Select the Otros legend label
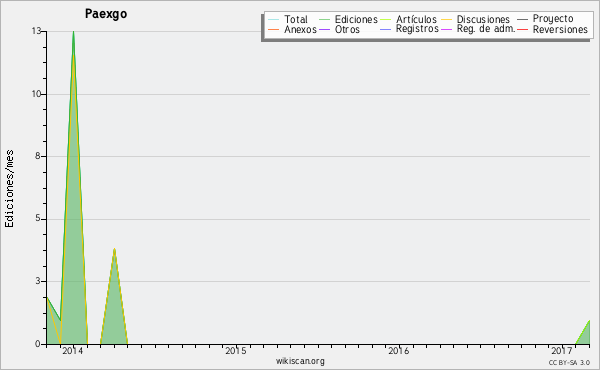The image size is (600, 370). [347, 29]
